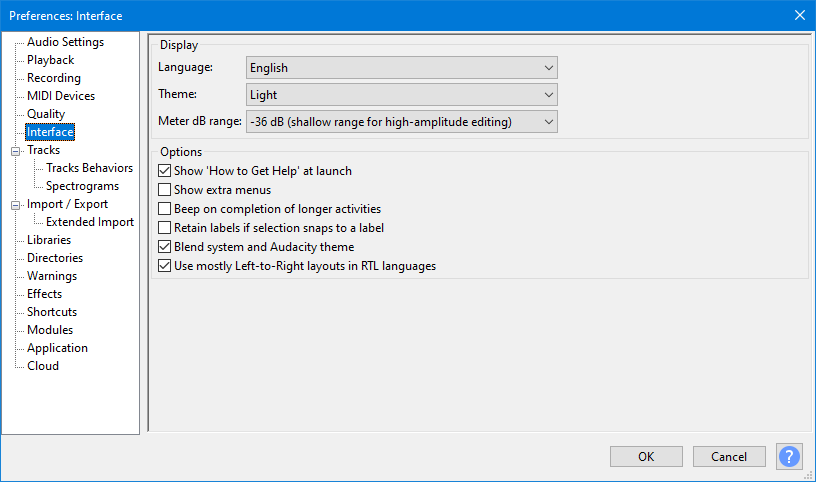Screen dimensions: 816x482
Task: Go to Playback preferences
Action: [50, 60]
